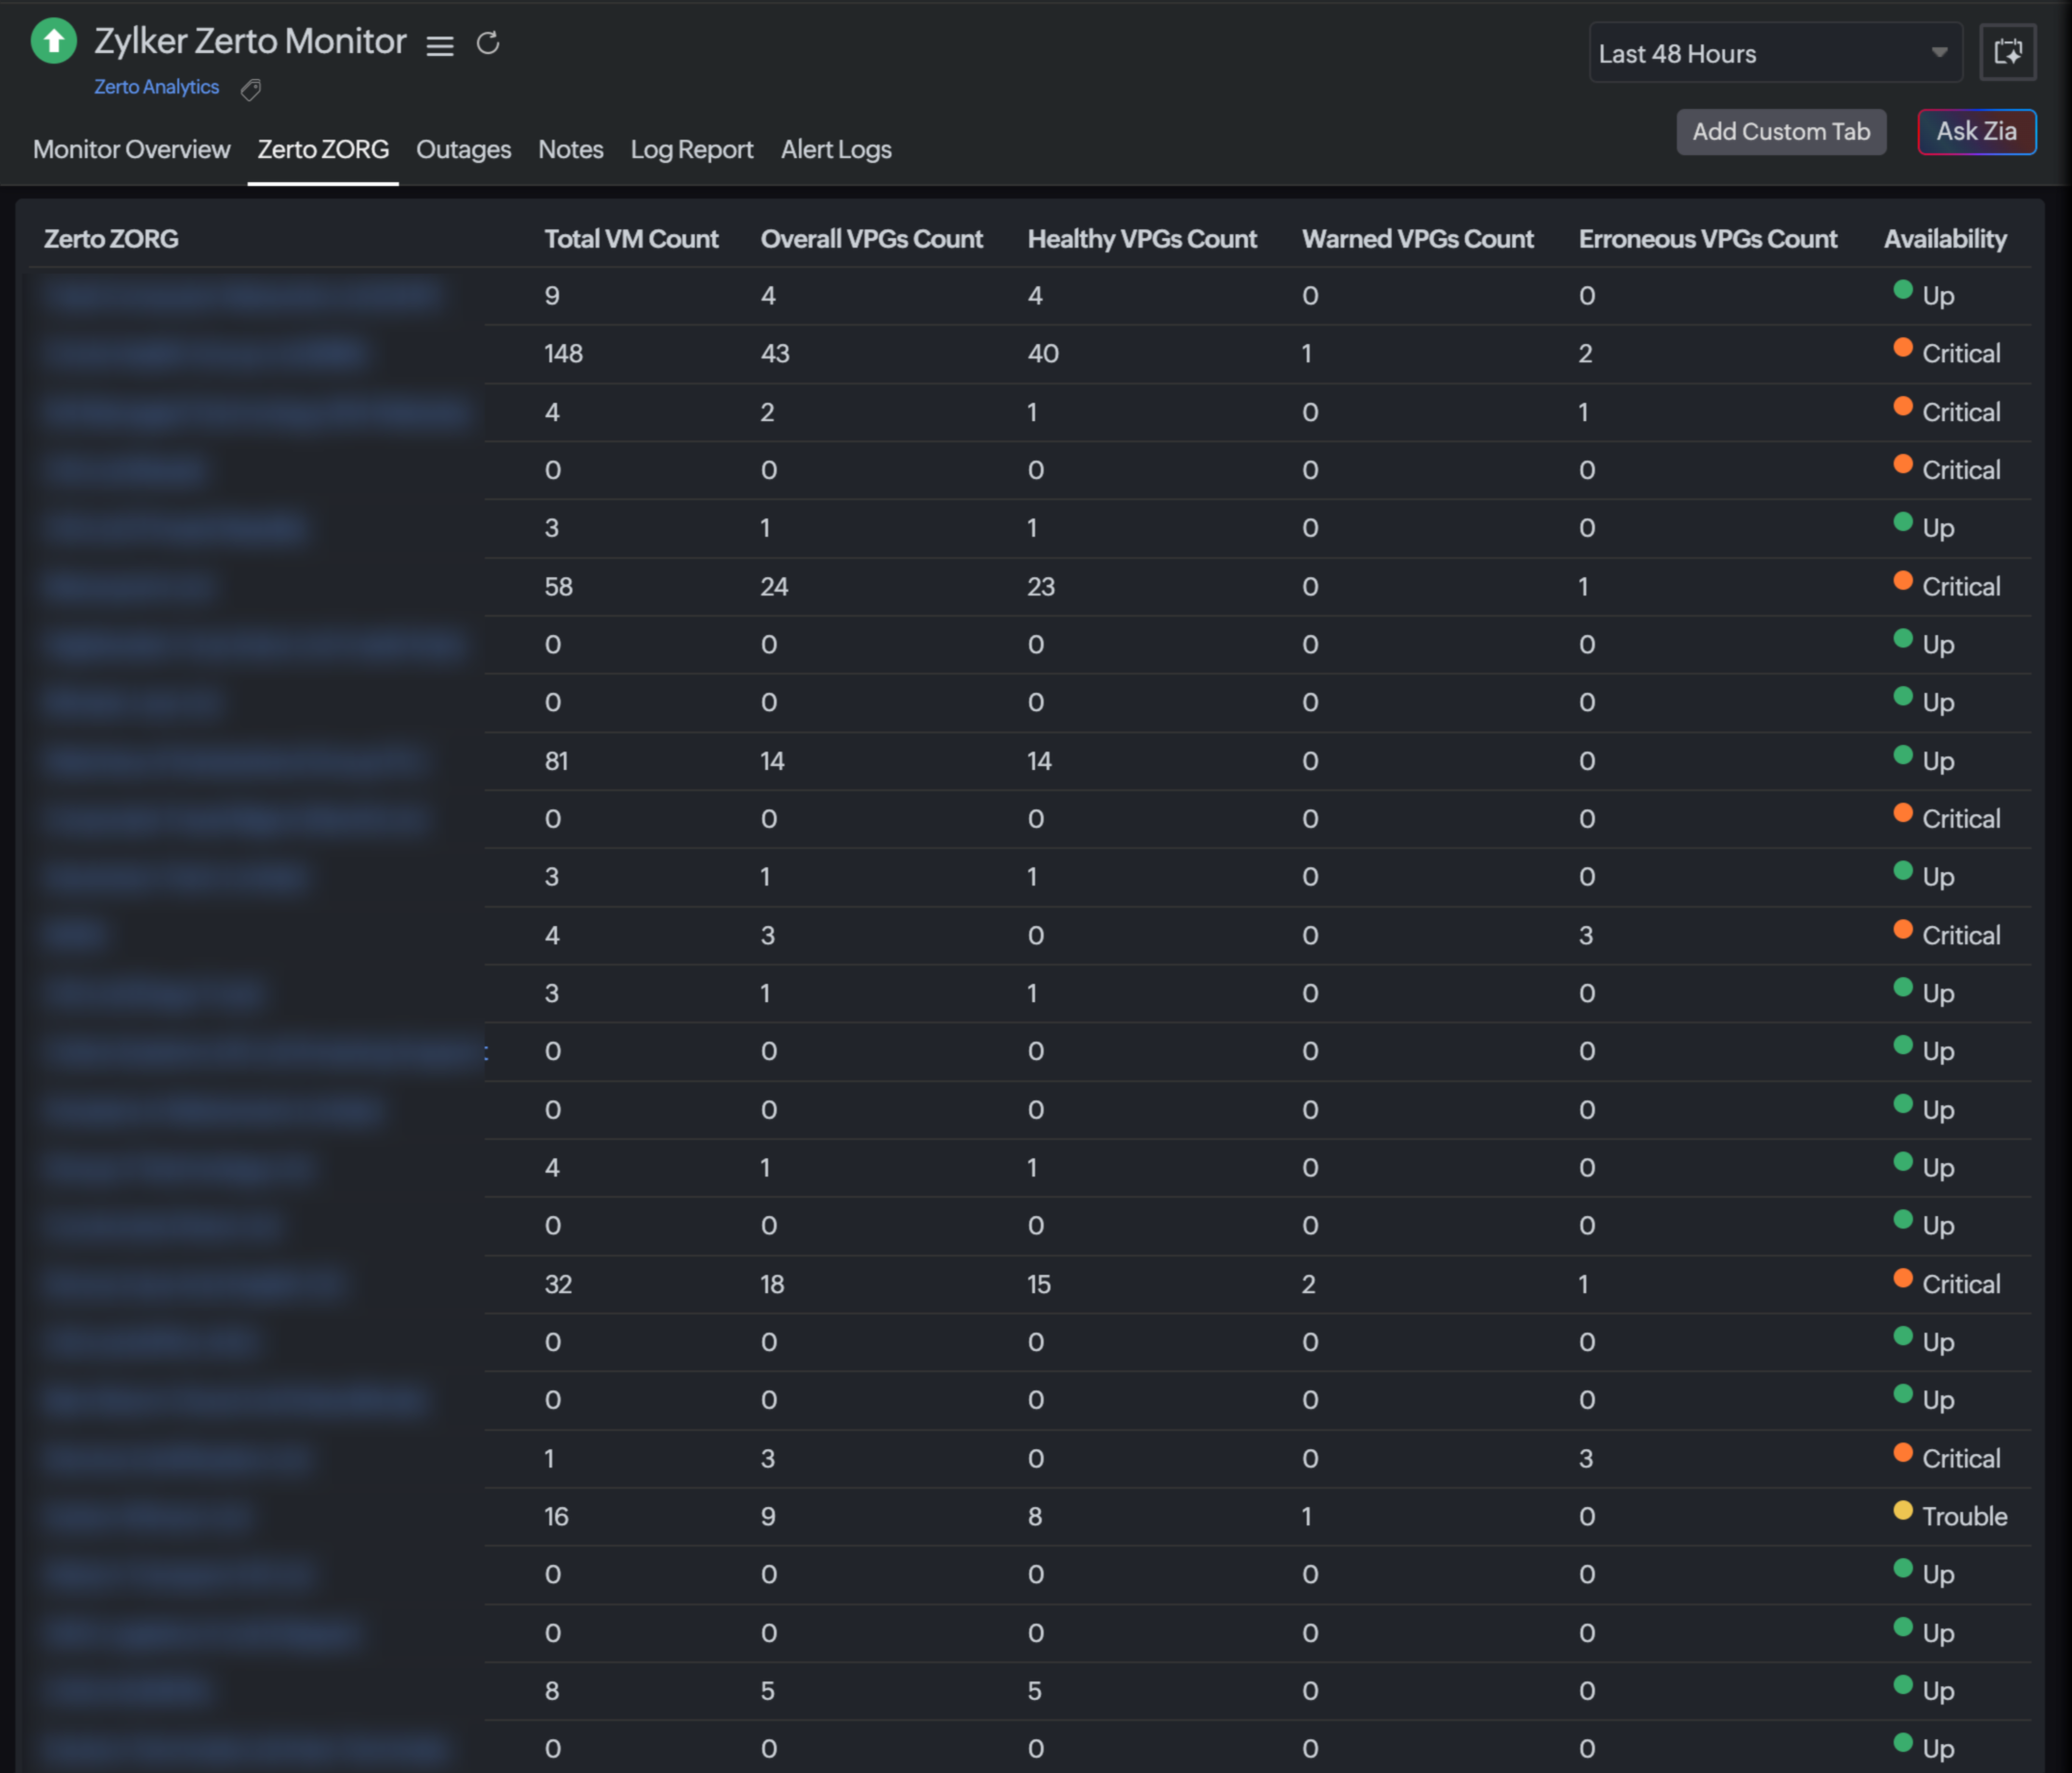
Task: Click the green up-arrow monitor status icon
Action: [54, 42]
